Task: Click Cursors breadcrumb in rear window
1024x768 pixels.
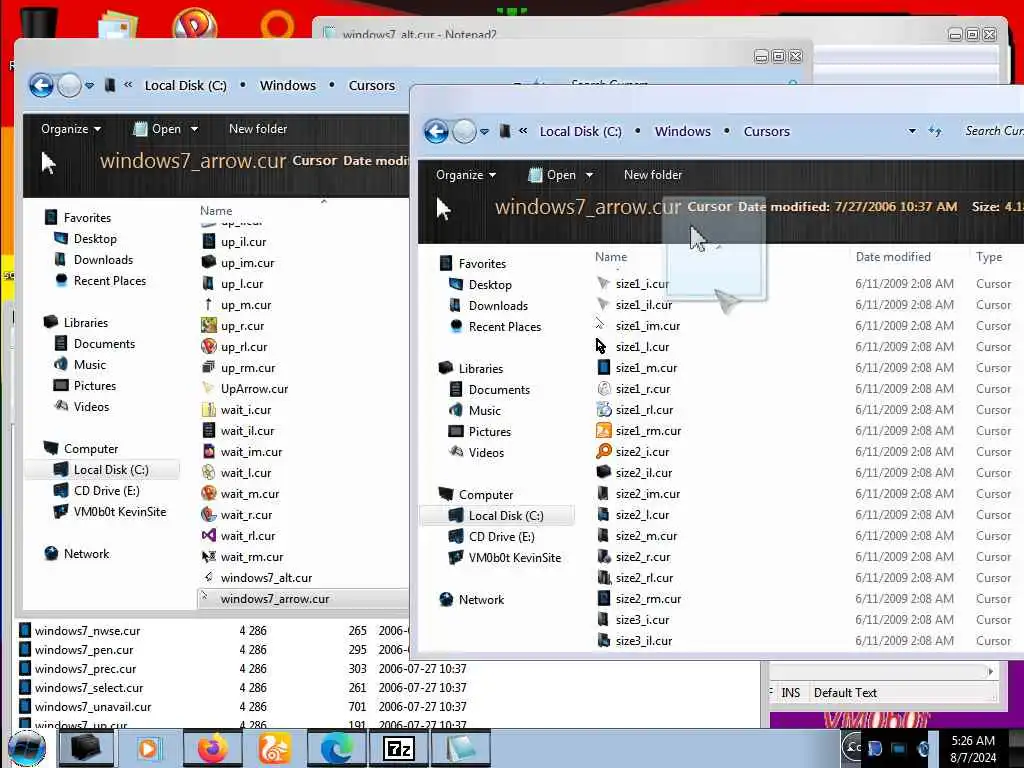Action: click(372, 86)
